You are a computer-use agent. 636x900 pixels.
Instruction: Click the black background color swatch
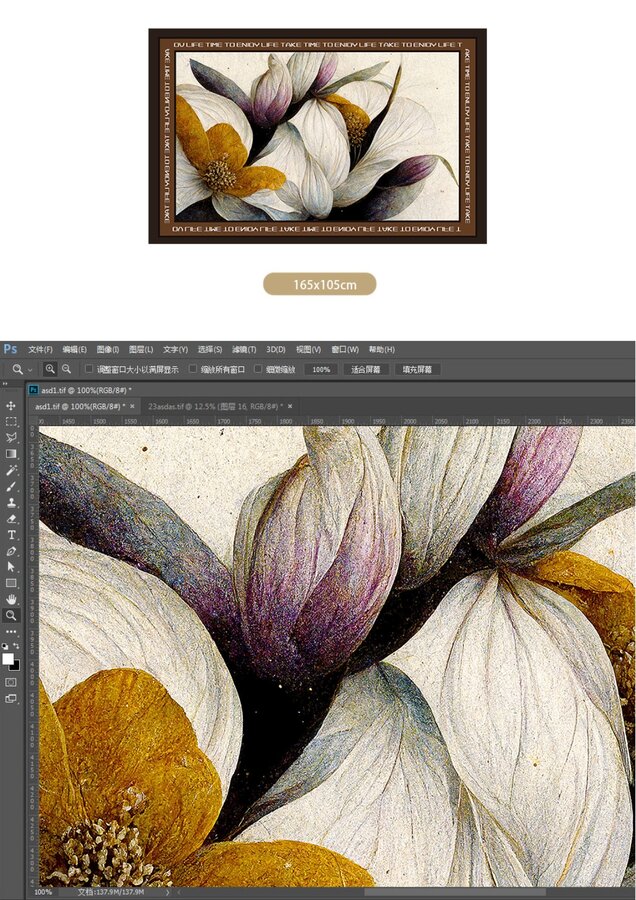[x=16, y=667]
